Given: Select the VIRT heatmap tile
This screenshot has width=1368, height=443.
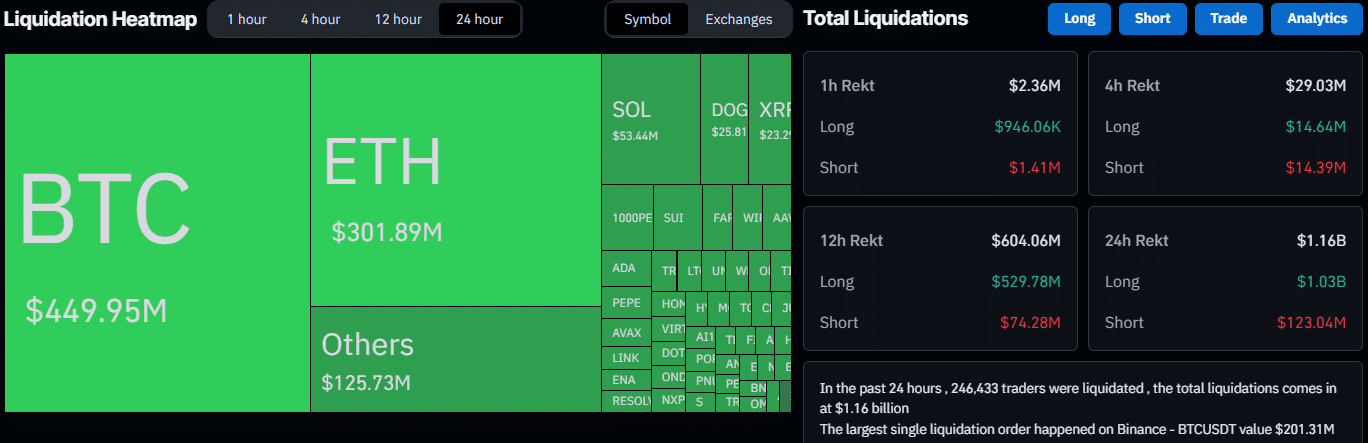Looking at the screenshot, I should click(x=669, y=328).
